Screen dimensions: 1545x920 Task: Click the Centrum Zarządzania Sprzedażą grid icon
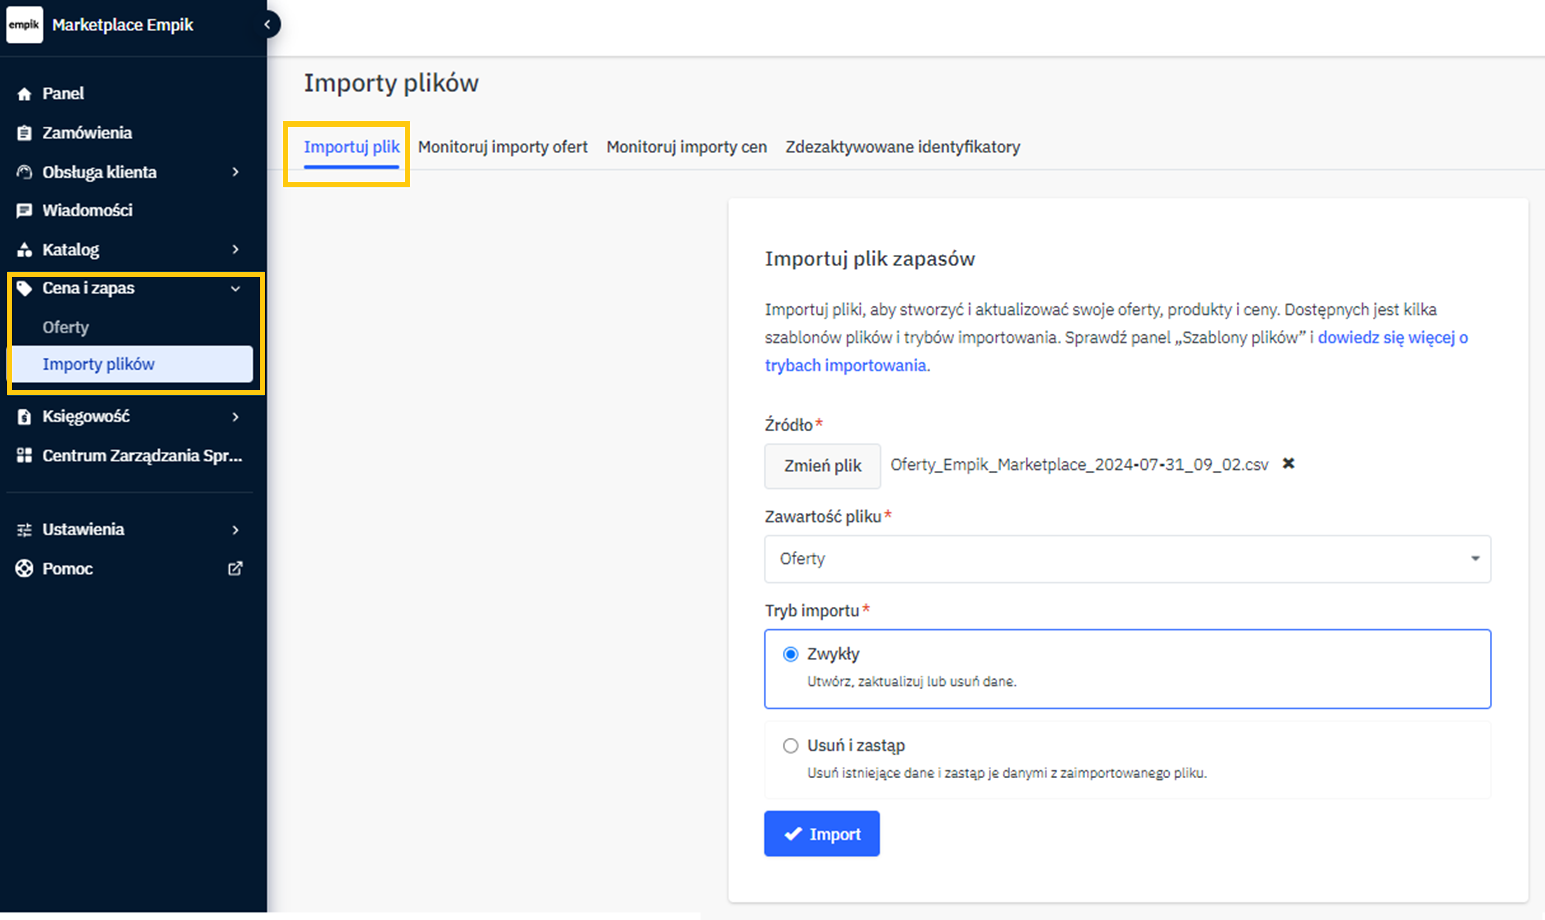tap(24, 456)
